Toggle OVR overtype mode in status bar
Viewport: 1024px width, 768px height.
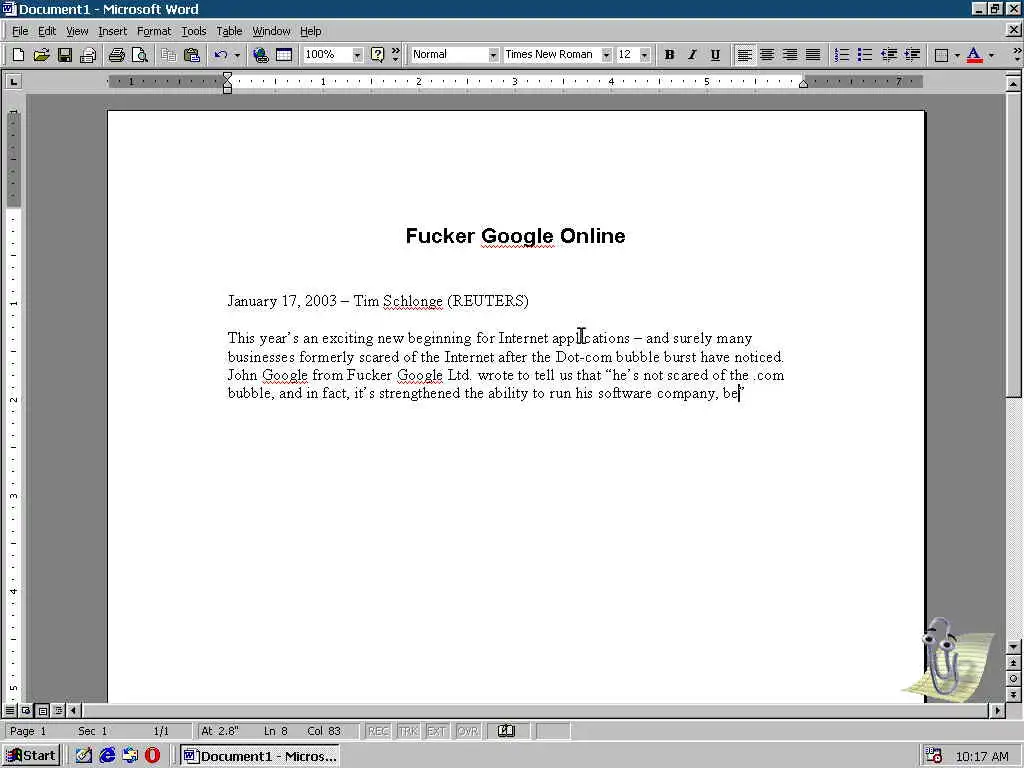point(468,731)
